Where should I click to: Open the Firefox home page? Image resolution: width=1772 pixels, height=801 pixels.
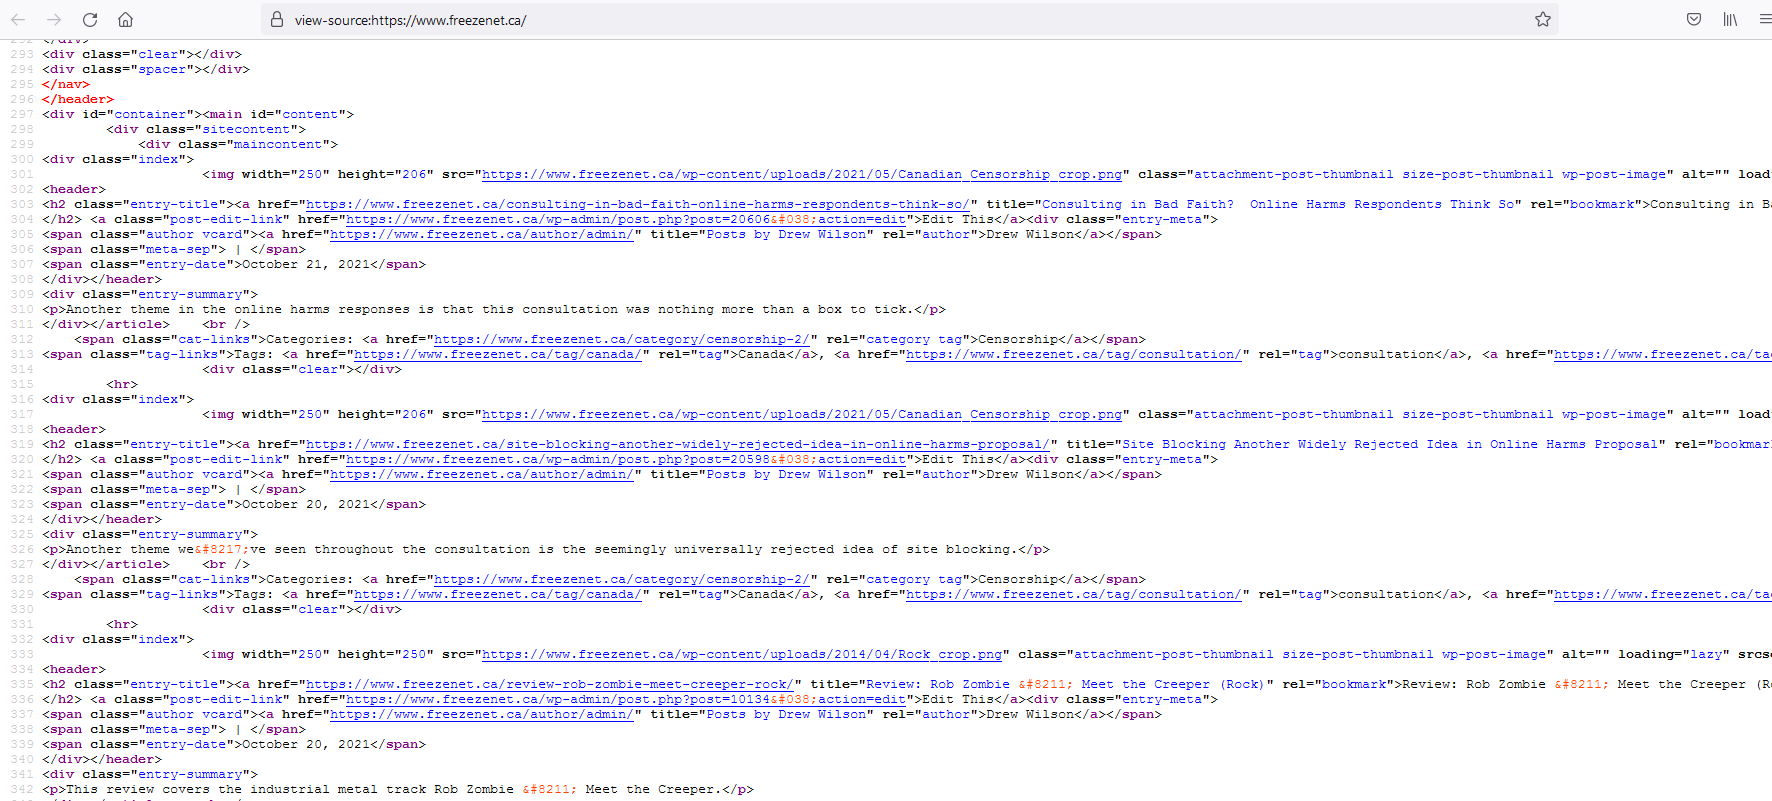pyautogui.click(x=125, y=19)
